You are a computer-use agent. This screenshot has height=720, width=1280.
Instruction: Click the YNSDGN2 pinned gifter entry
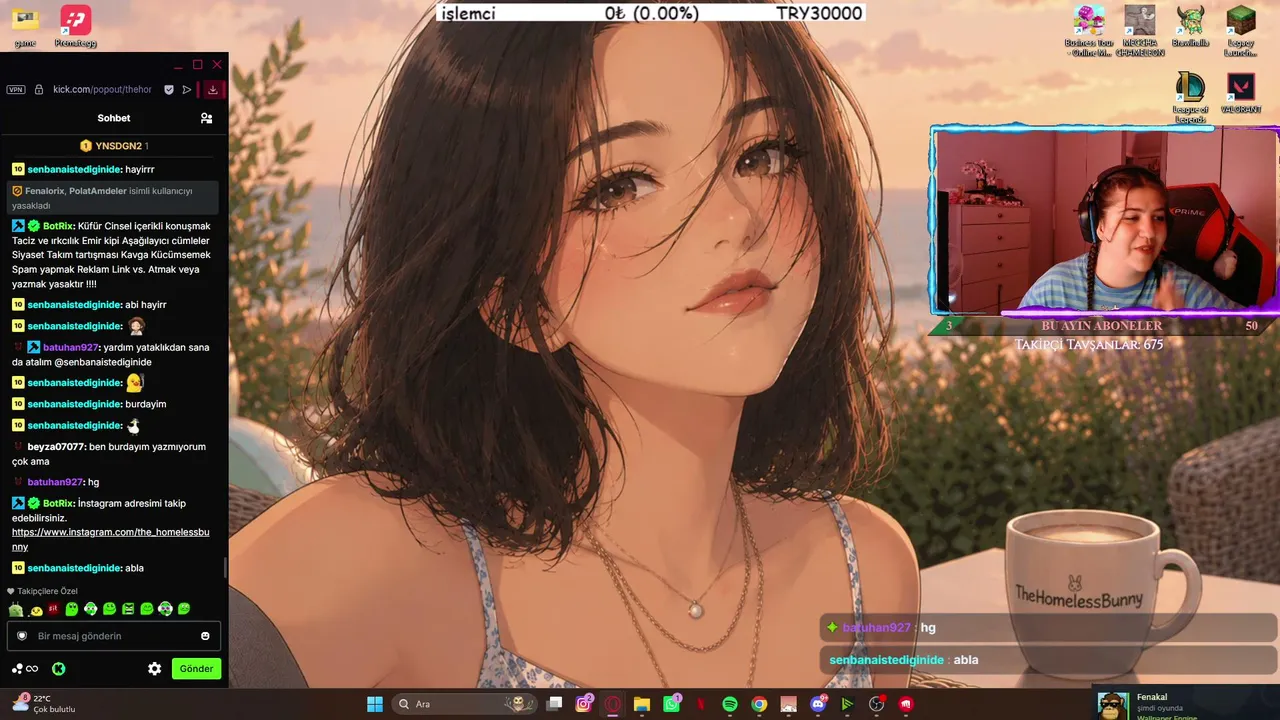pyautogui.click(x=114, y=146)
